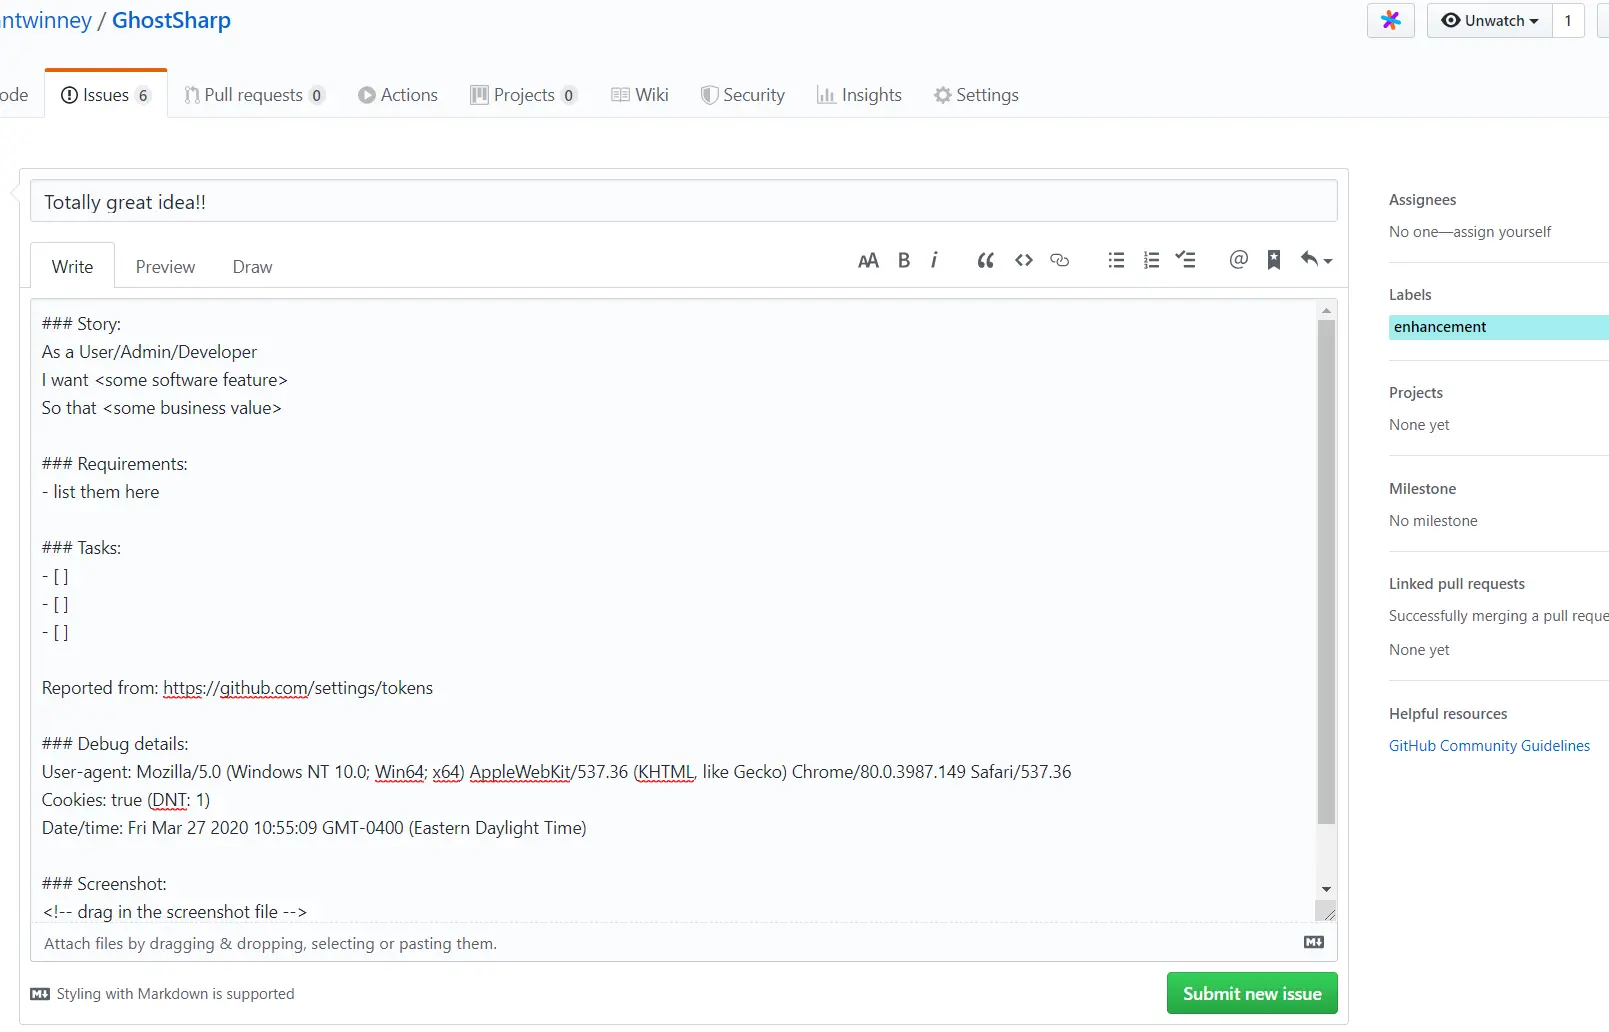View the Insights tab
Image resolution: width=1609 pixels, height=1032 pixels.
(x=859, y=95)
